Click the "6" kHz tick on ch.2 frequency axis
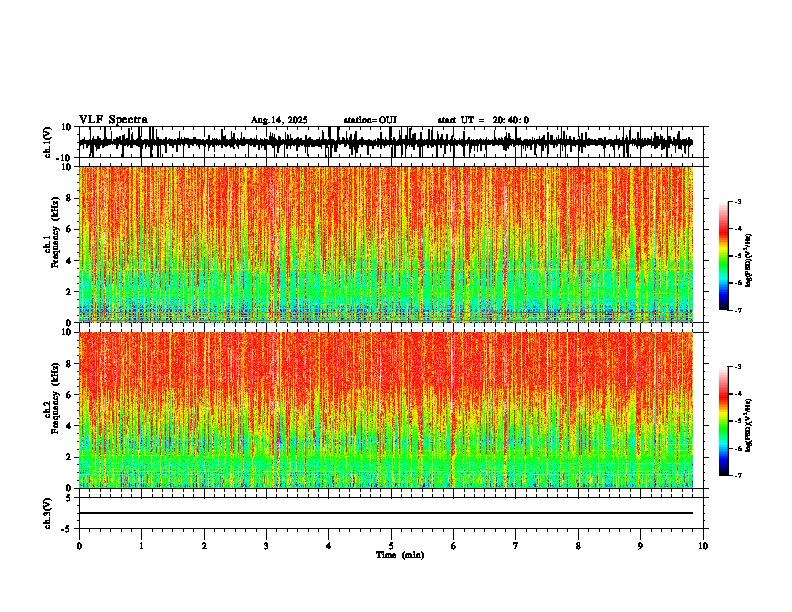Image resolution: width=792 pixels, height=612 pixels. [70, 395]
